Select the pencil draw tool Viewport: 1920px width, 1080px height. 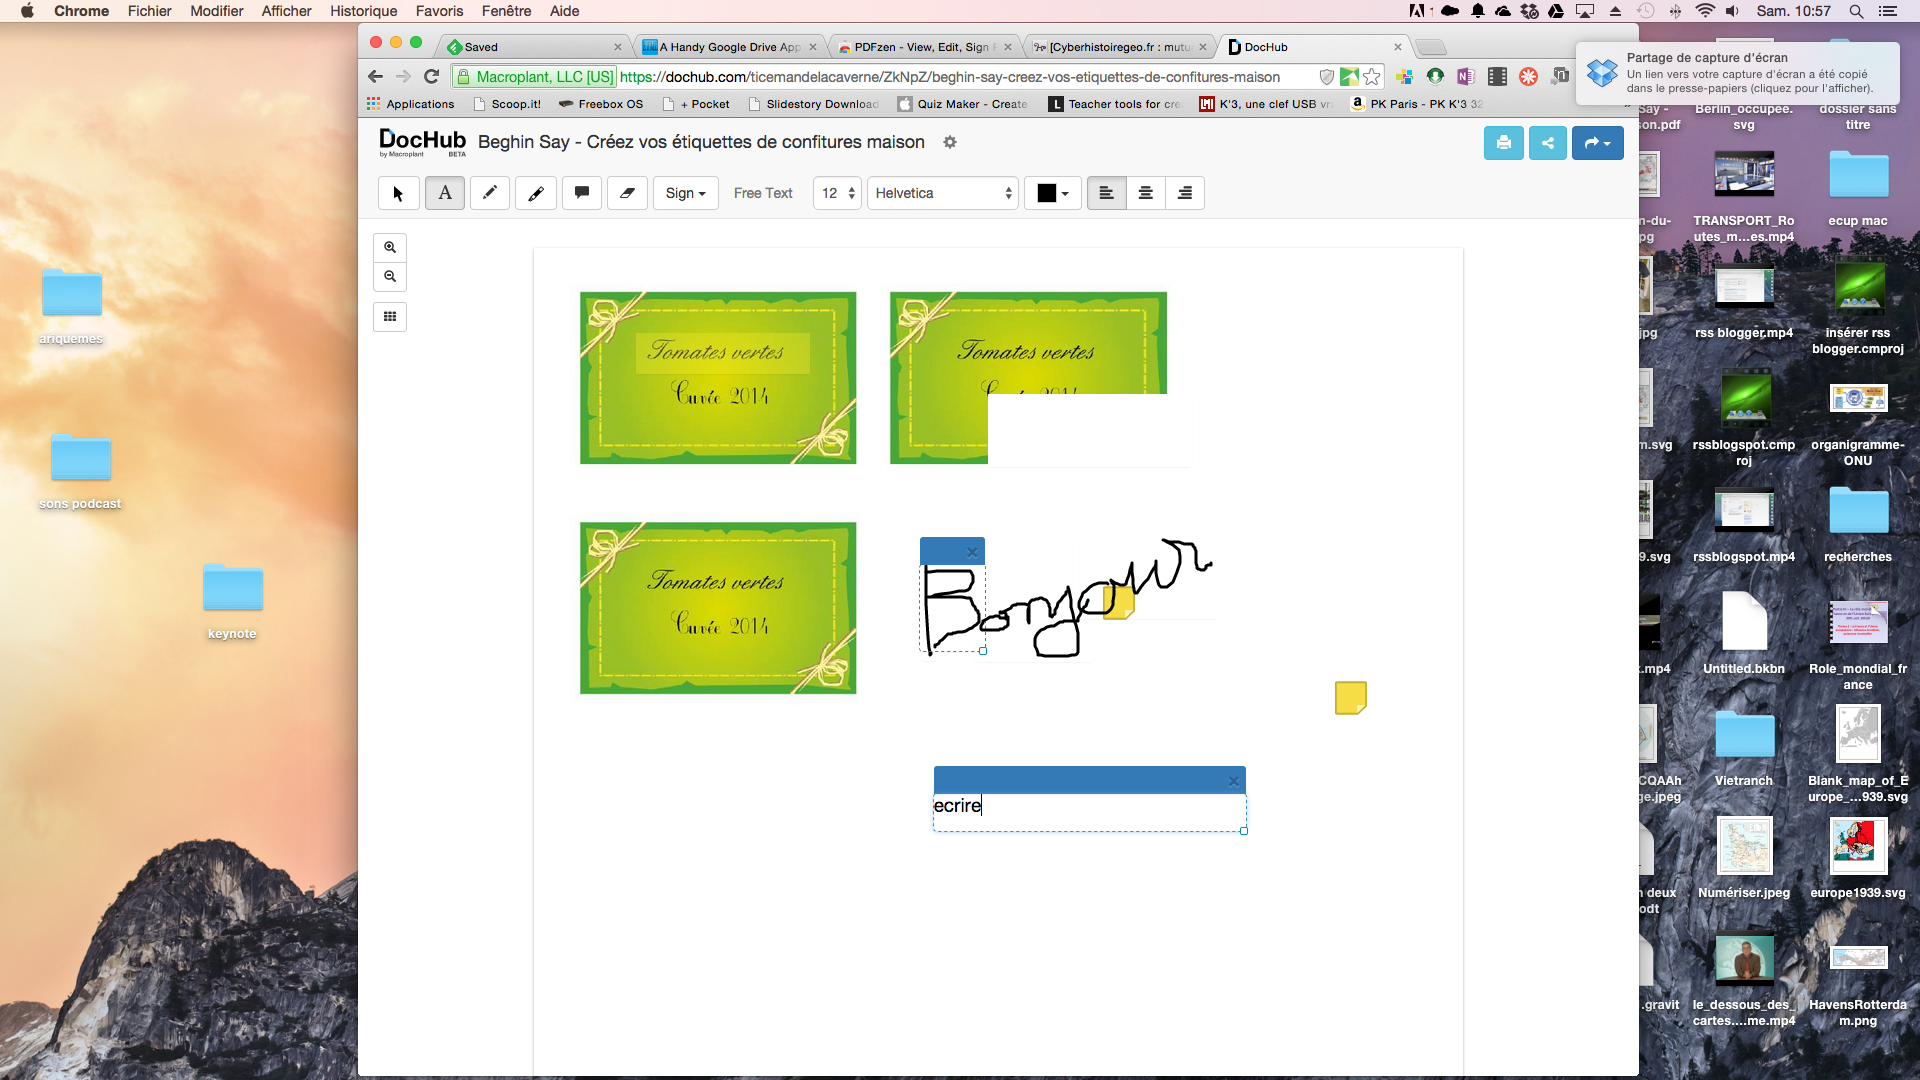(489, 193)
